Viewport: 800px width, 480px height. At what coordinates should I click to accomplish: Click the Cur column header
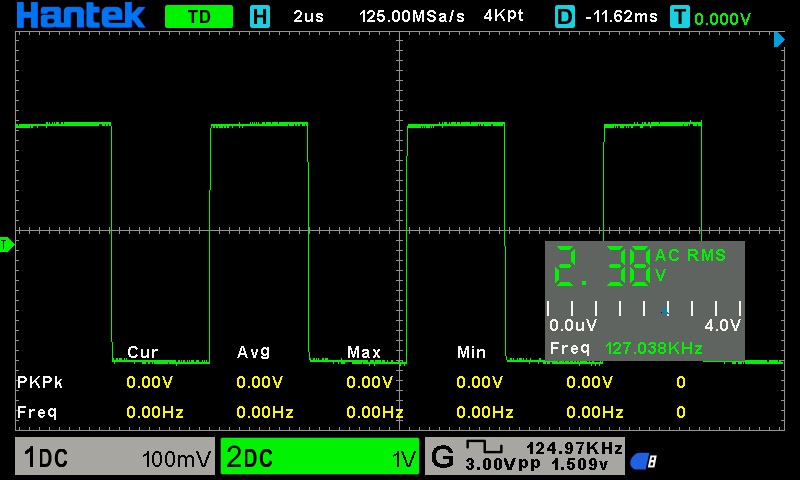[142, 352]
